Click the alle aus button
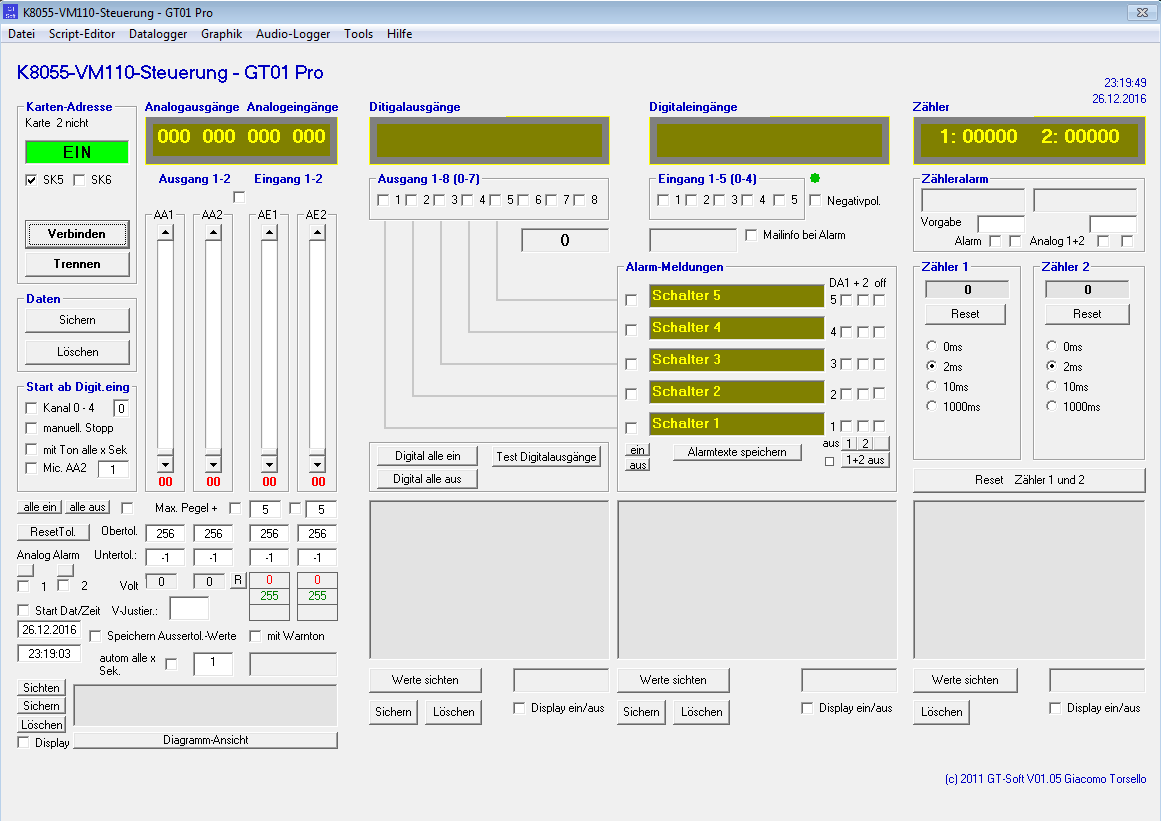 [87, 507]
